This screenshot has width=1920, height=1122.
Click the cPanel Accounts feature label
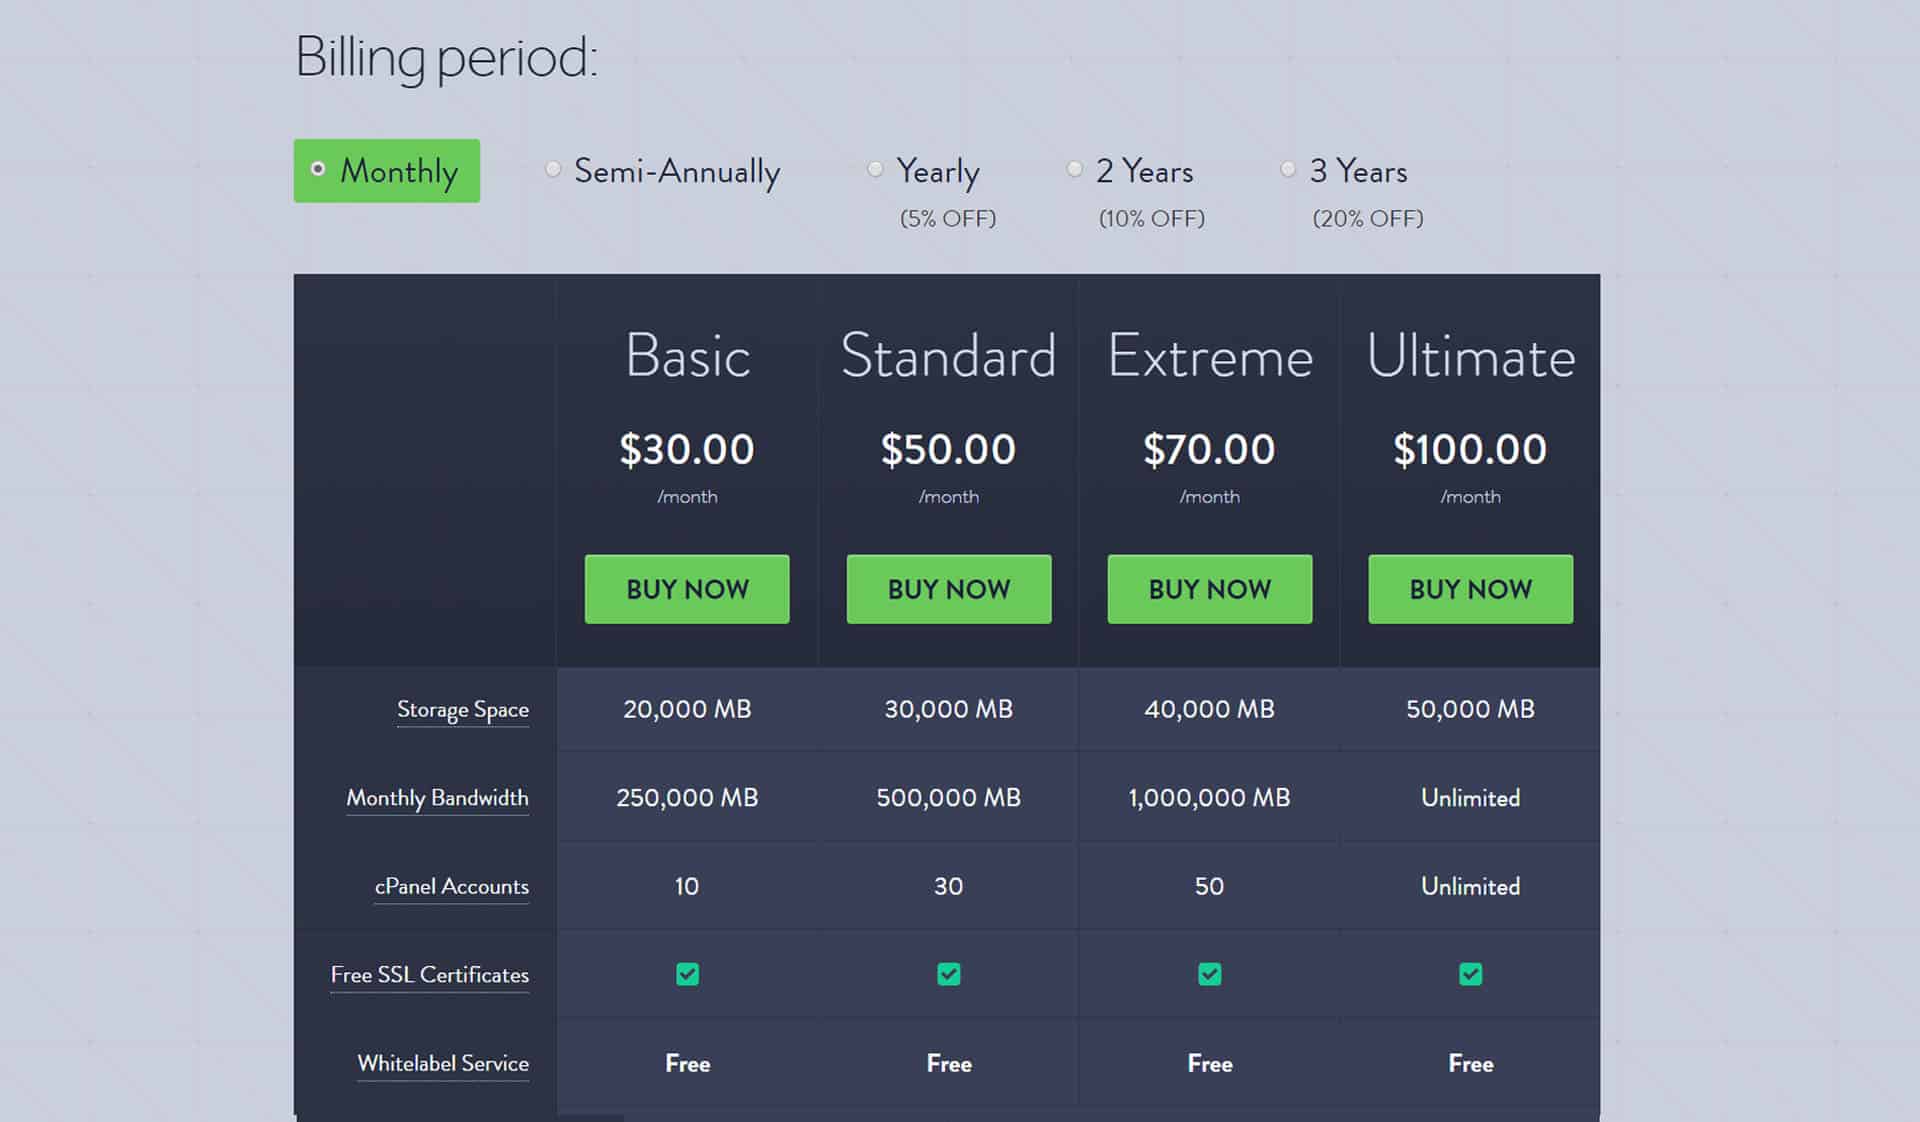452,886
